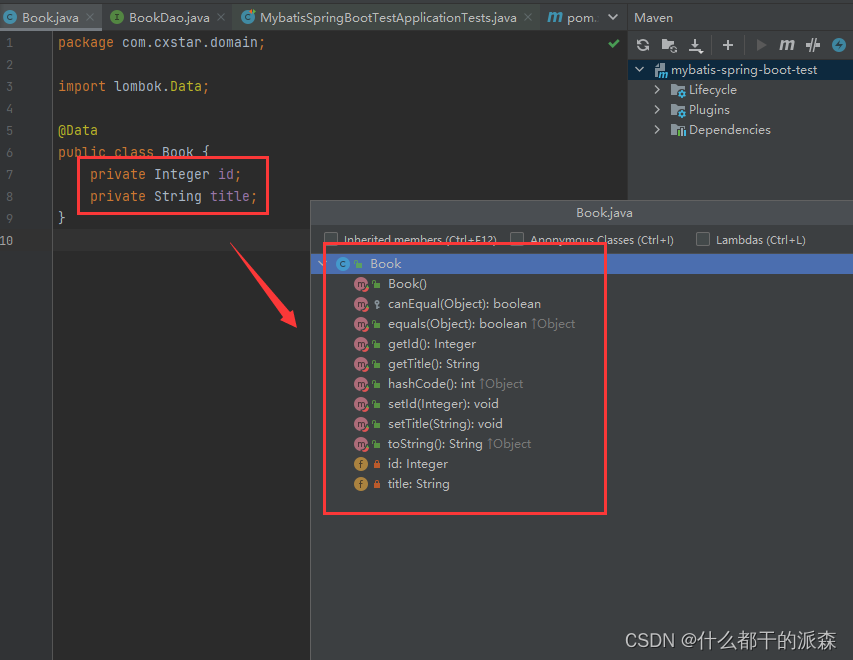The height and width of the screenshot is (660, 853).
Task: Expand the Plugins node
Action: (x=657, y=110)
